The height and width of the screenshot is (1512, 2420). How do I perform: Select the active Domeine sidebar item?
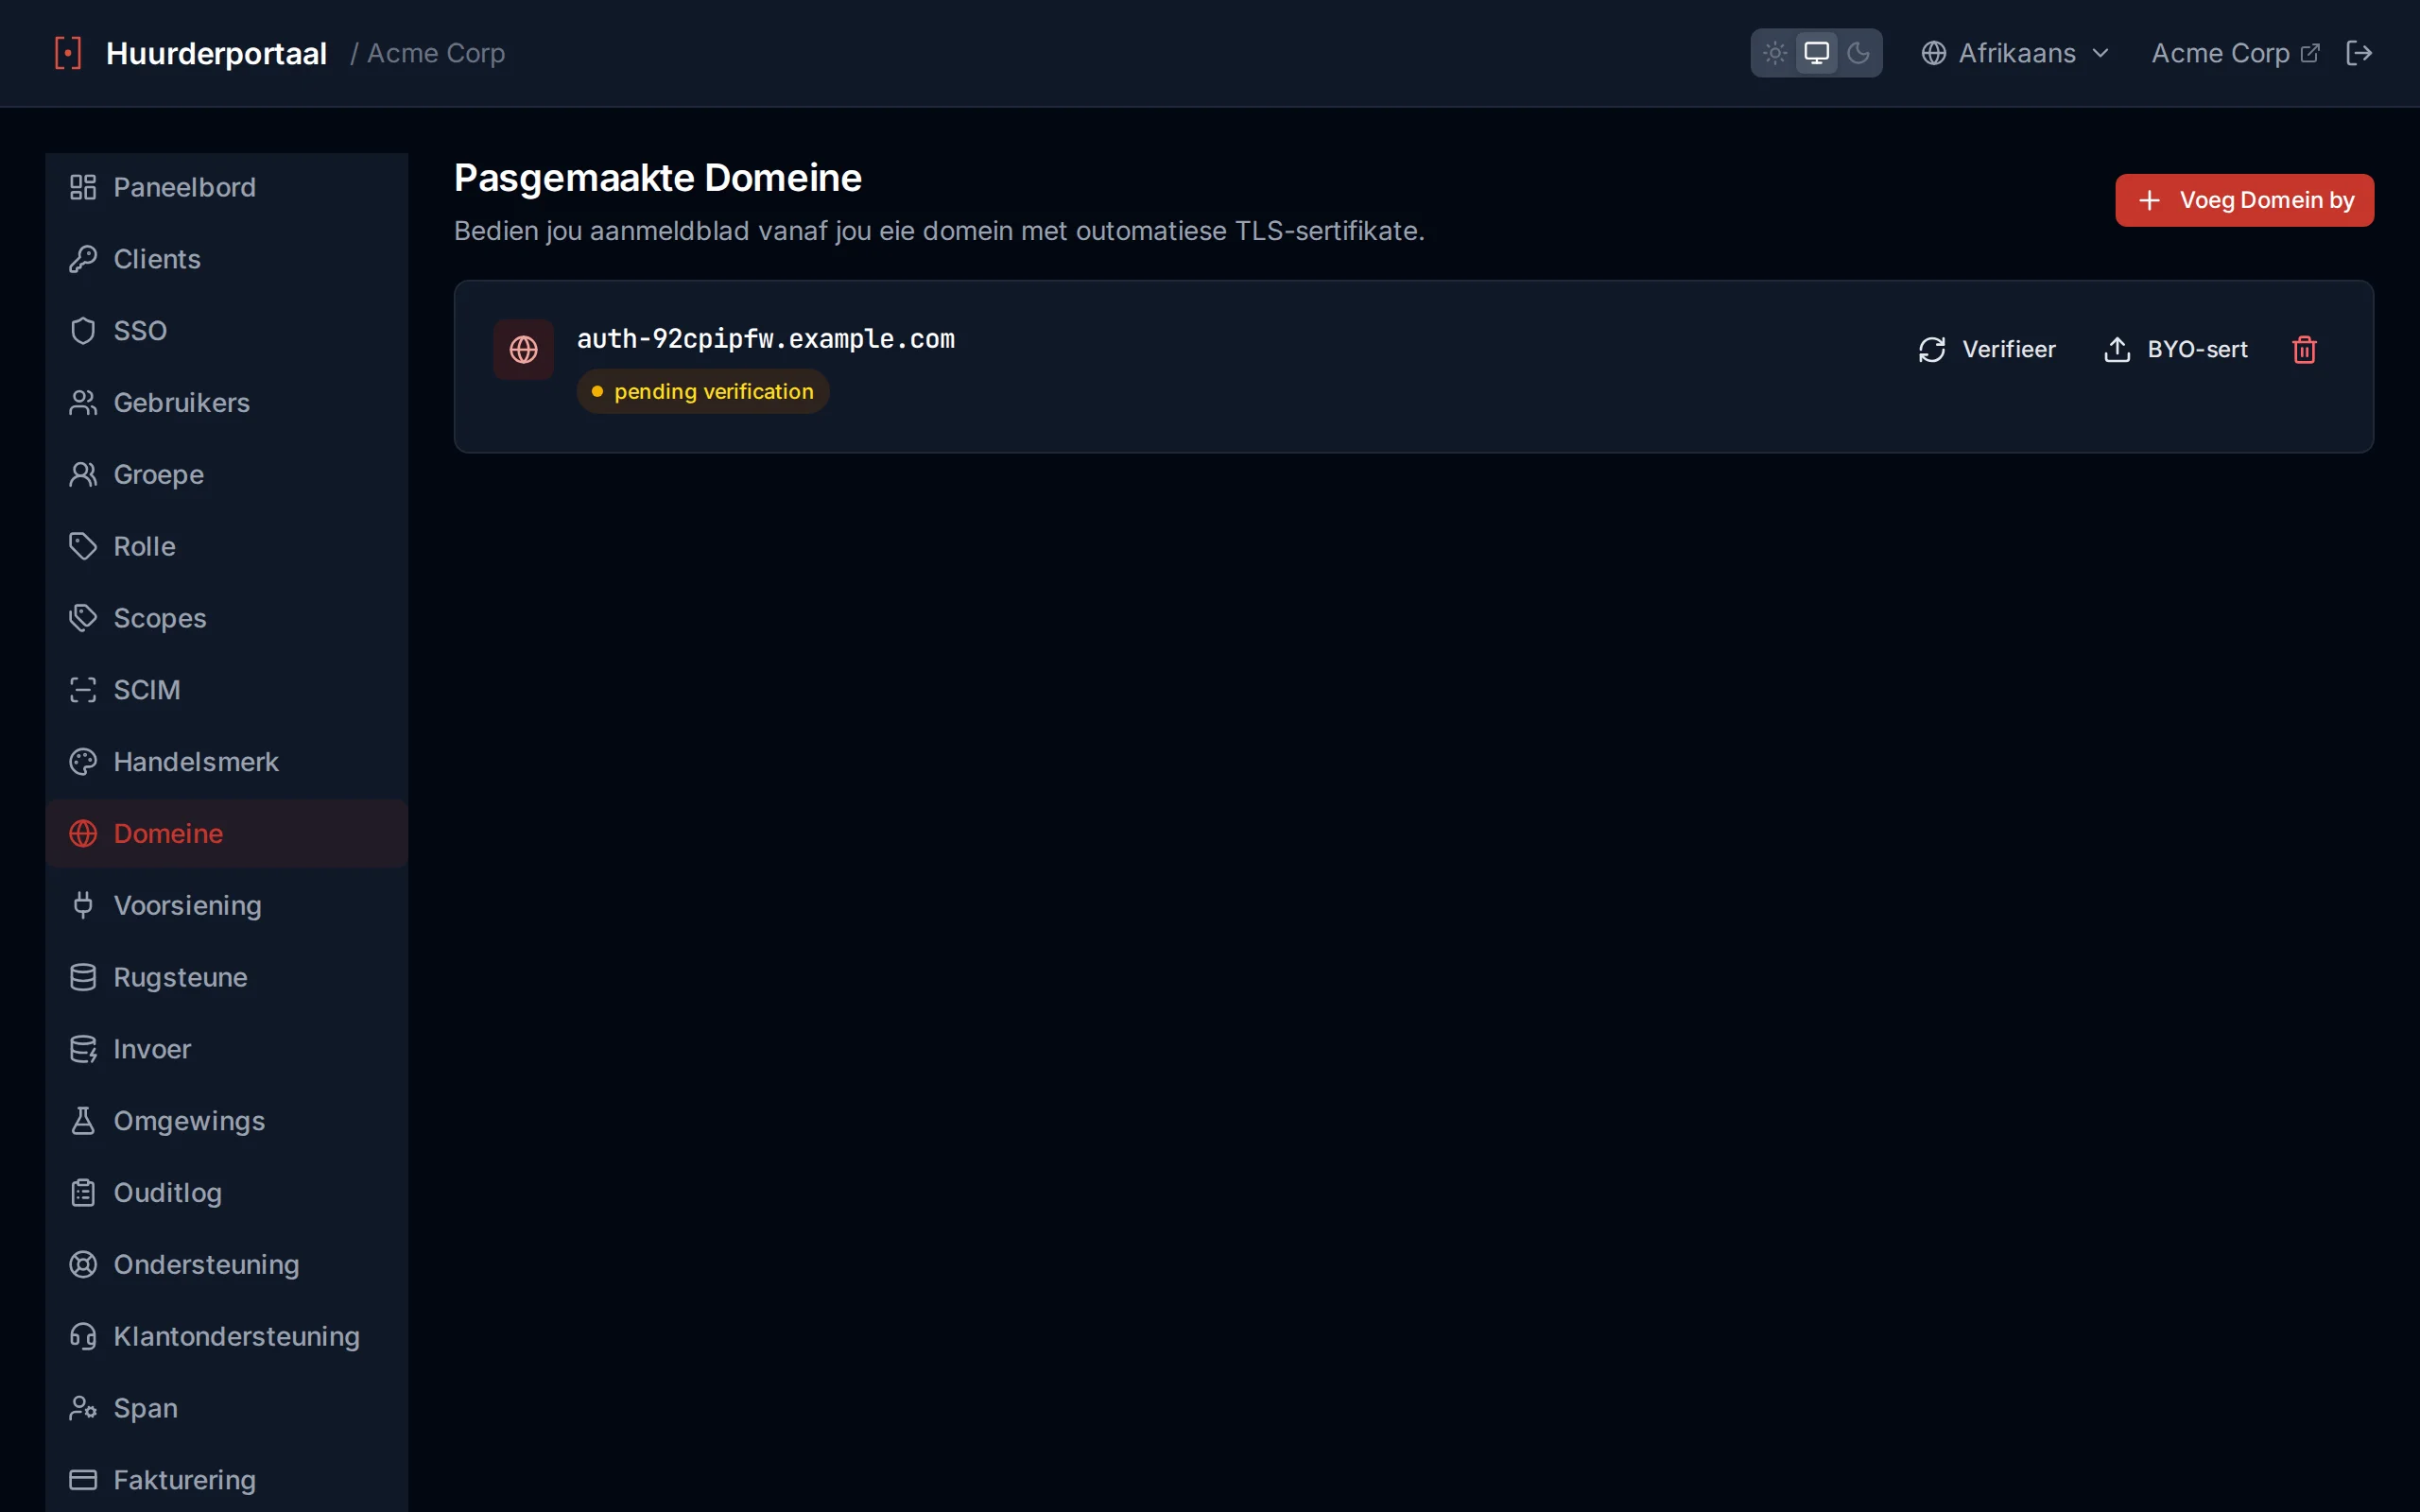point(226,834)
